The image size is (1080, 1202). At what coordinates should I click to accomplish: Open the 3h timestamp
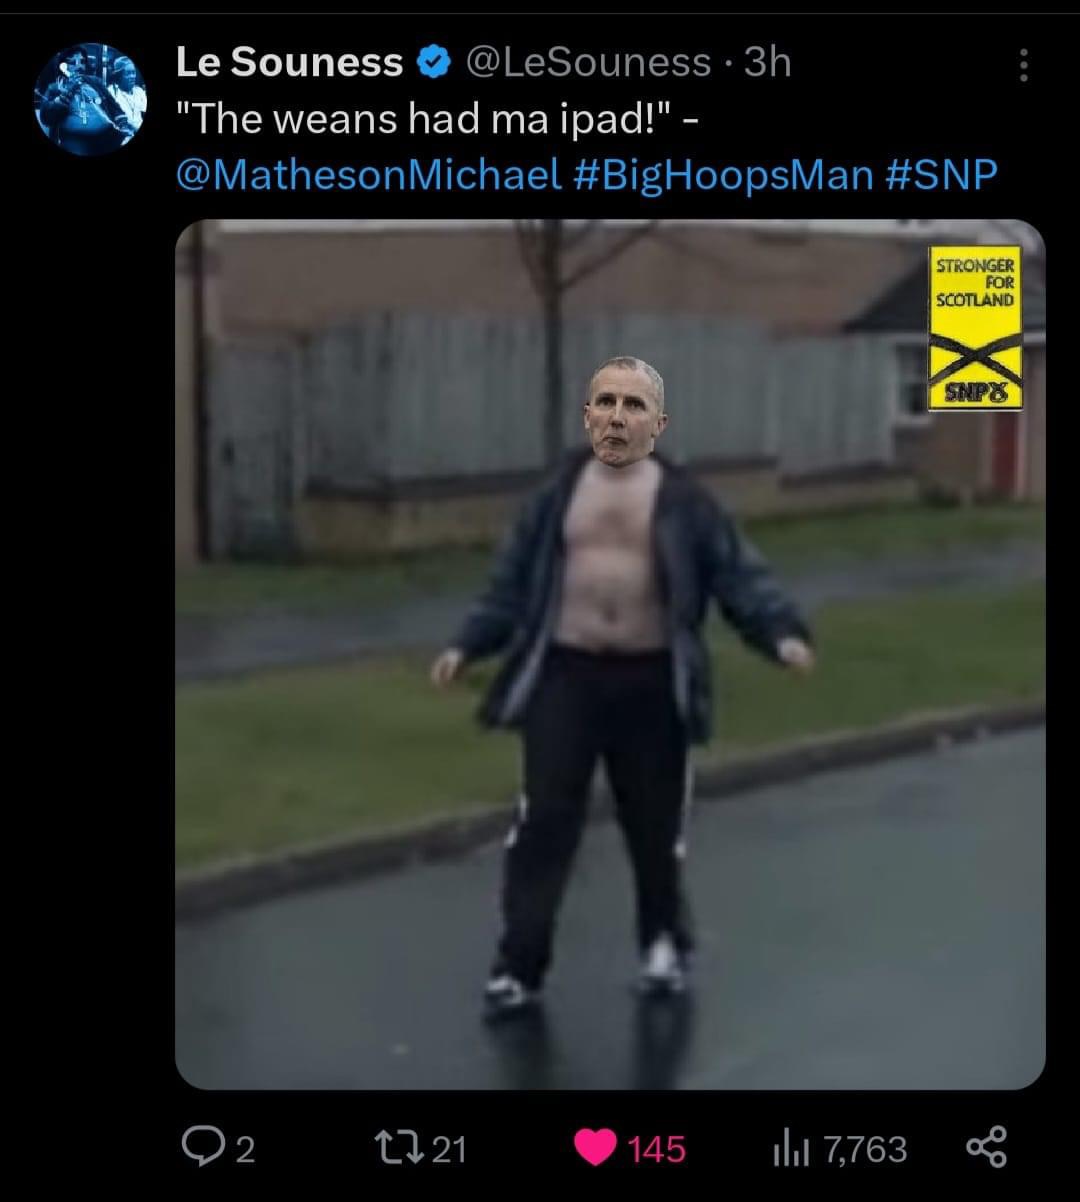766,63
